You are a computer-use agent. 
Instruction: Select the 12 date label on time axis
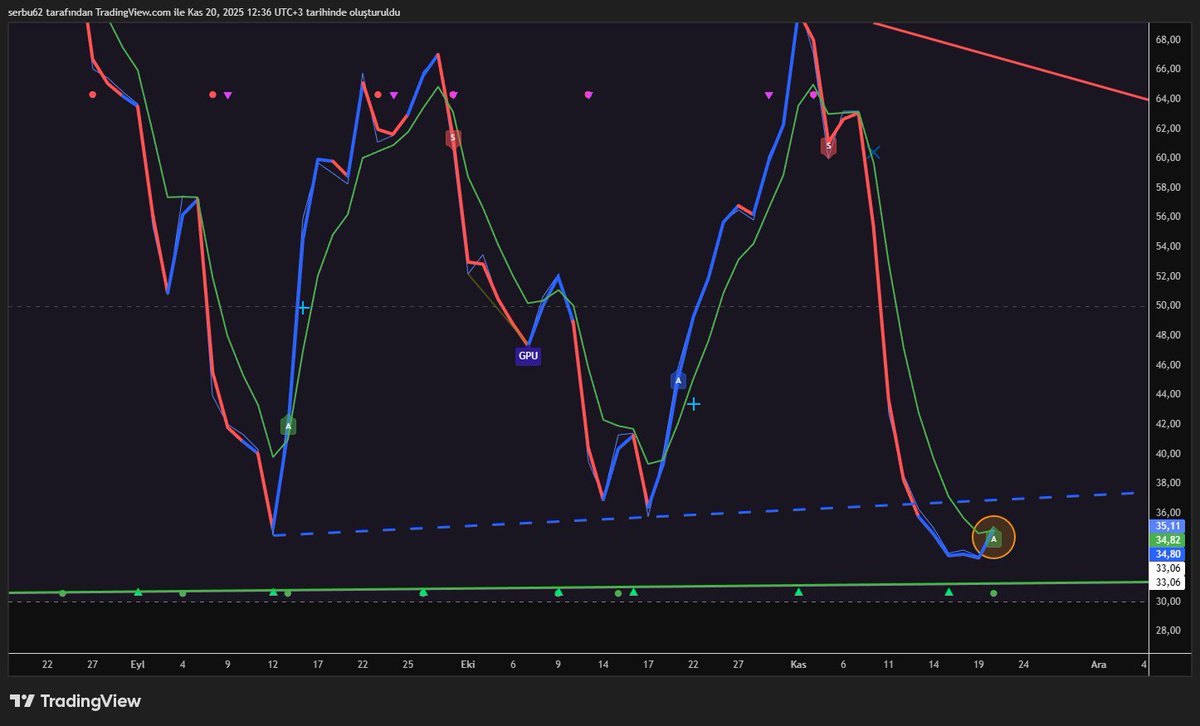272,664
